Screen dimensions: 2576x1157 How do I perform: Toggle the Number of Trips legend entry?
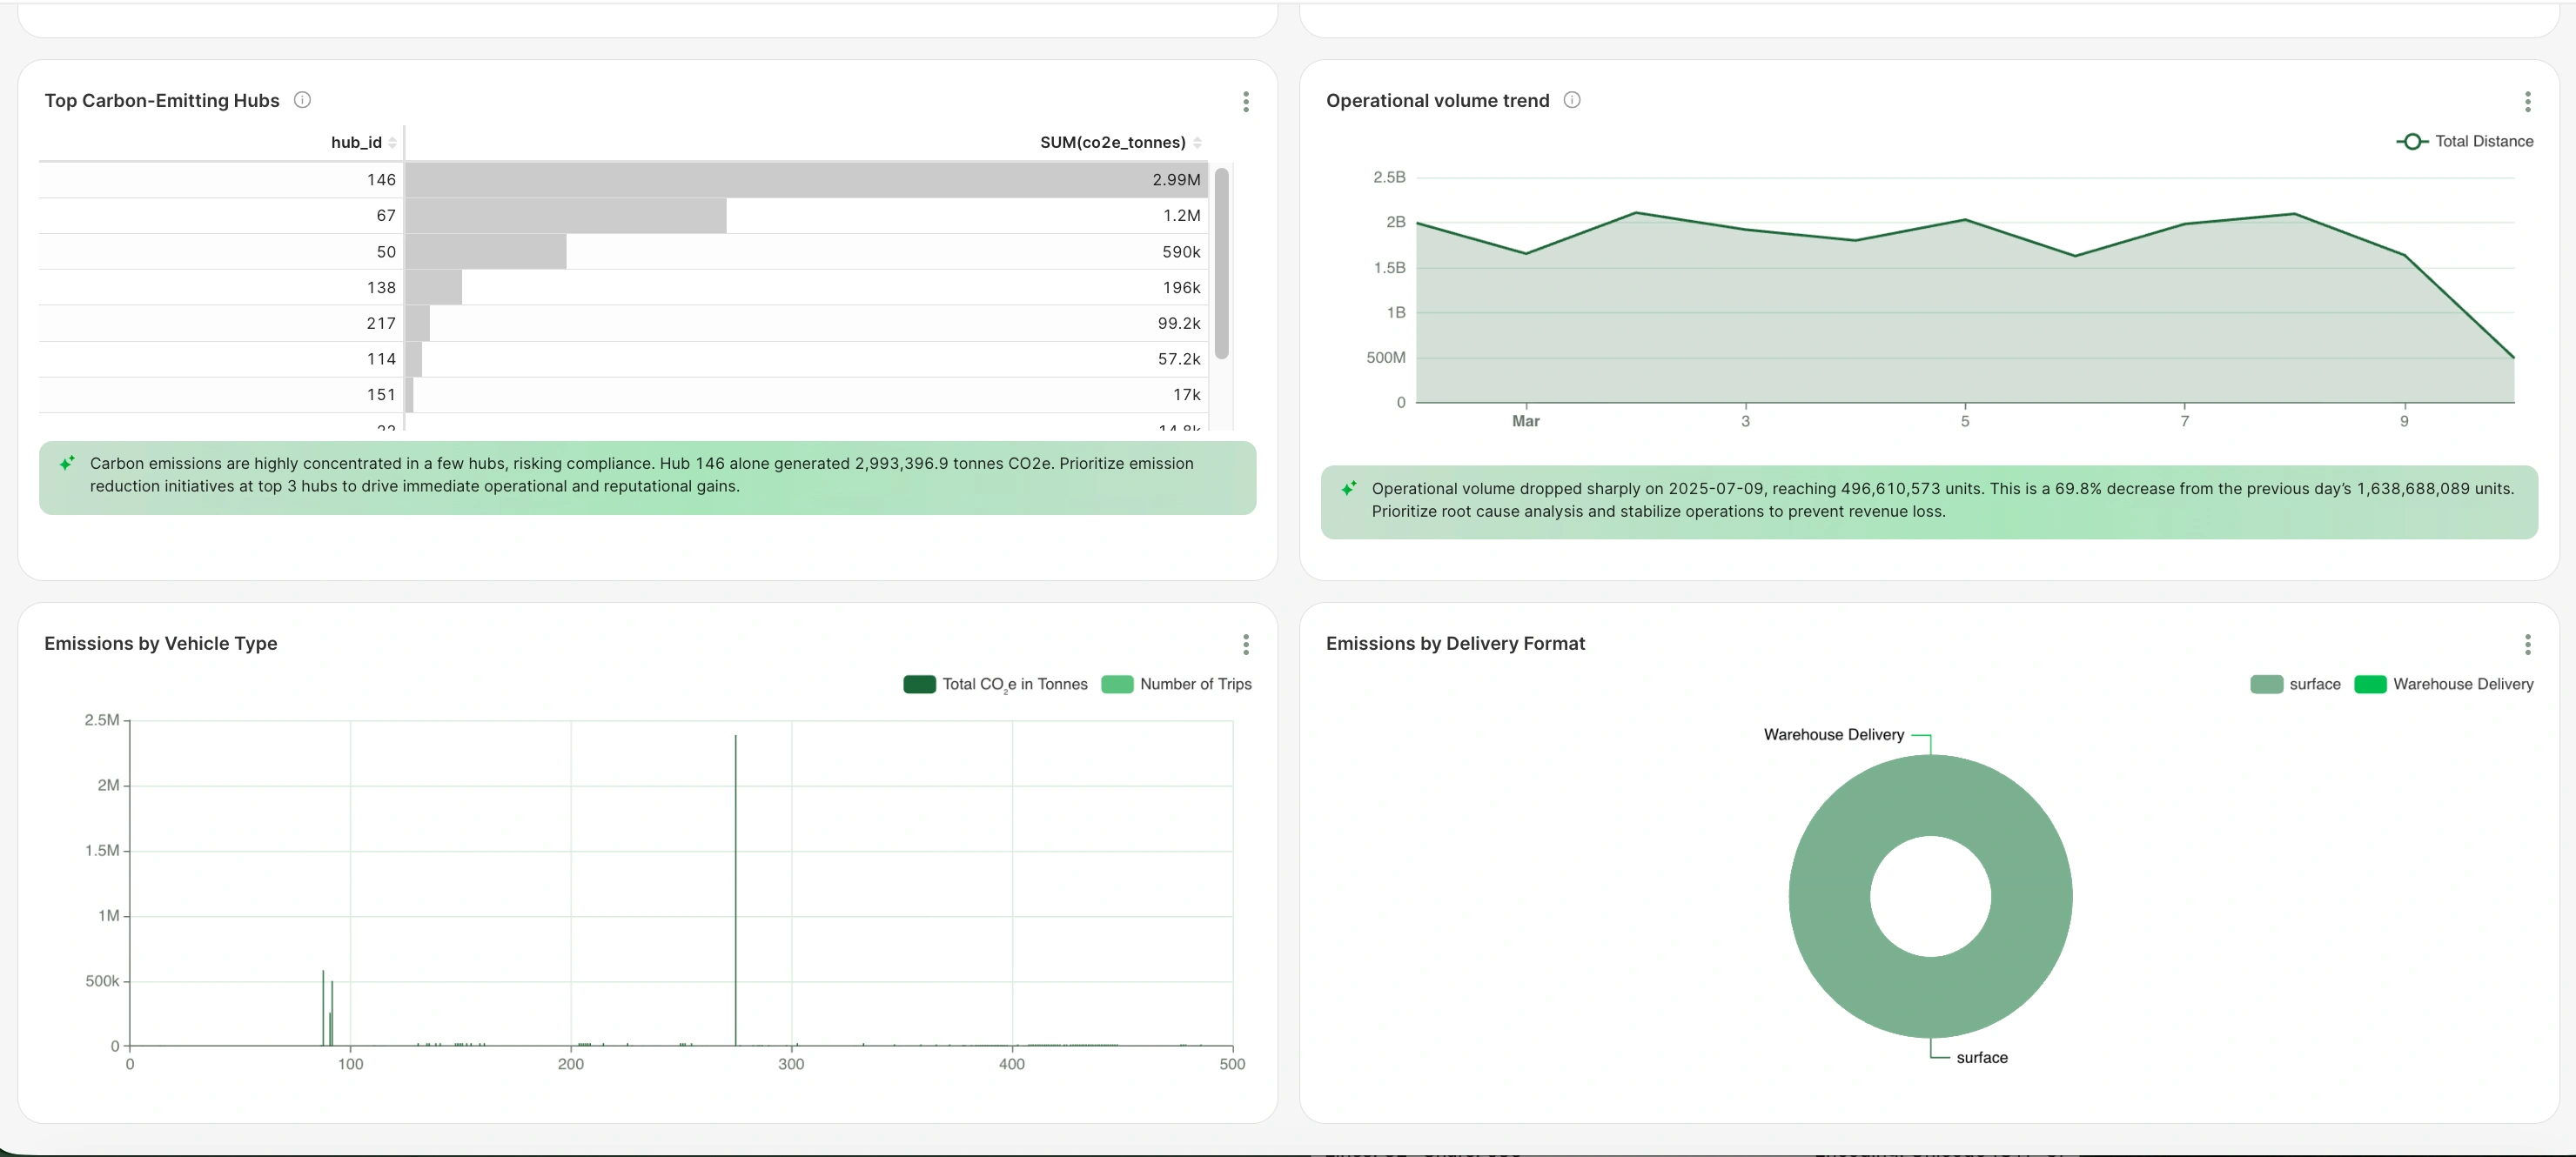tap(1178, 684)
